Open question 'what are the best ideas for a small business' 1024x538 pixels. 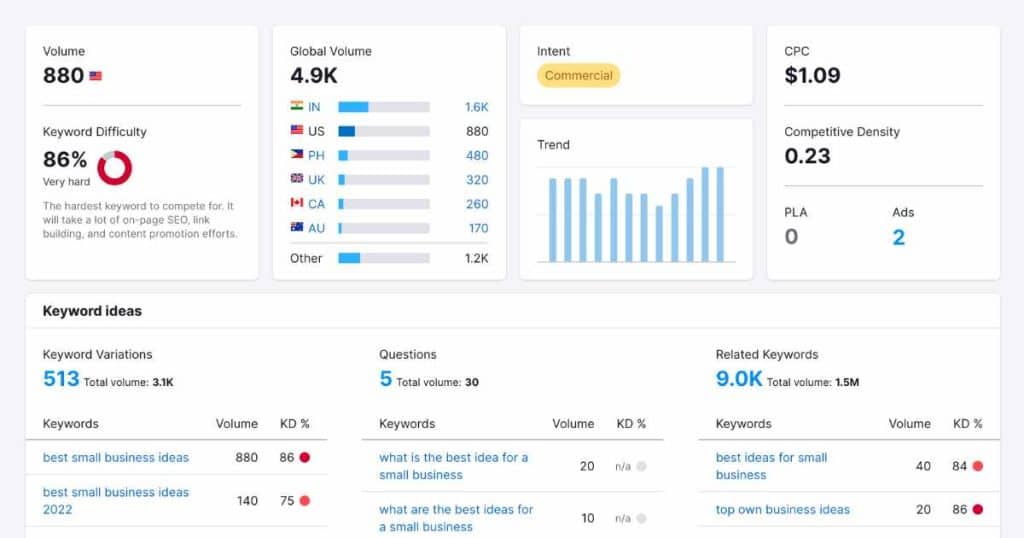pyautogui.click(x=456, y=518)
